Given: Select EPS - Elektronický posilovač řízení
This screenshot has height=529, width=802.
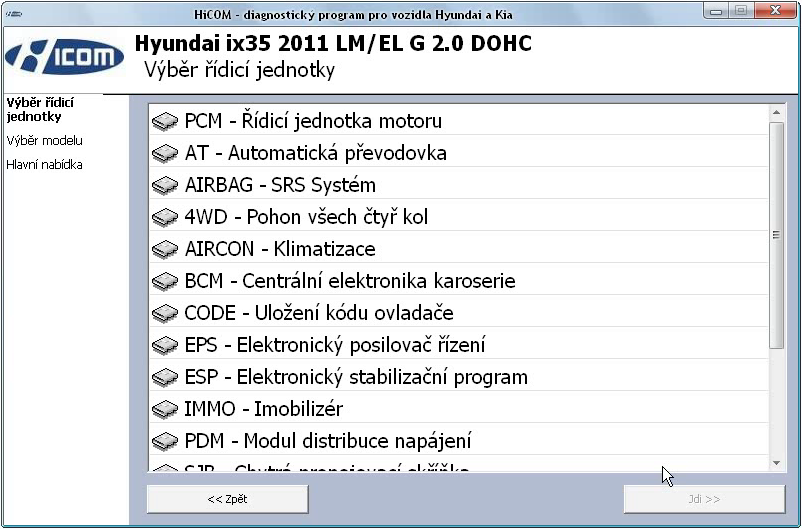Looking at the screenshot, I should (459, 345).
